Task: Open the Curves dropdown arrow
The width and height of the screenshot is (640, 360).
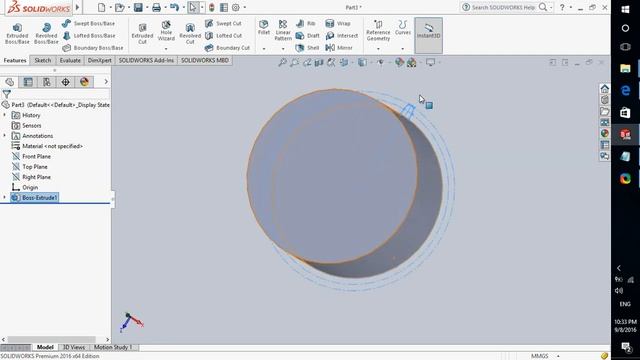Action: pos(402,49)
